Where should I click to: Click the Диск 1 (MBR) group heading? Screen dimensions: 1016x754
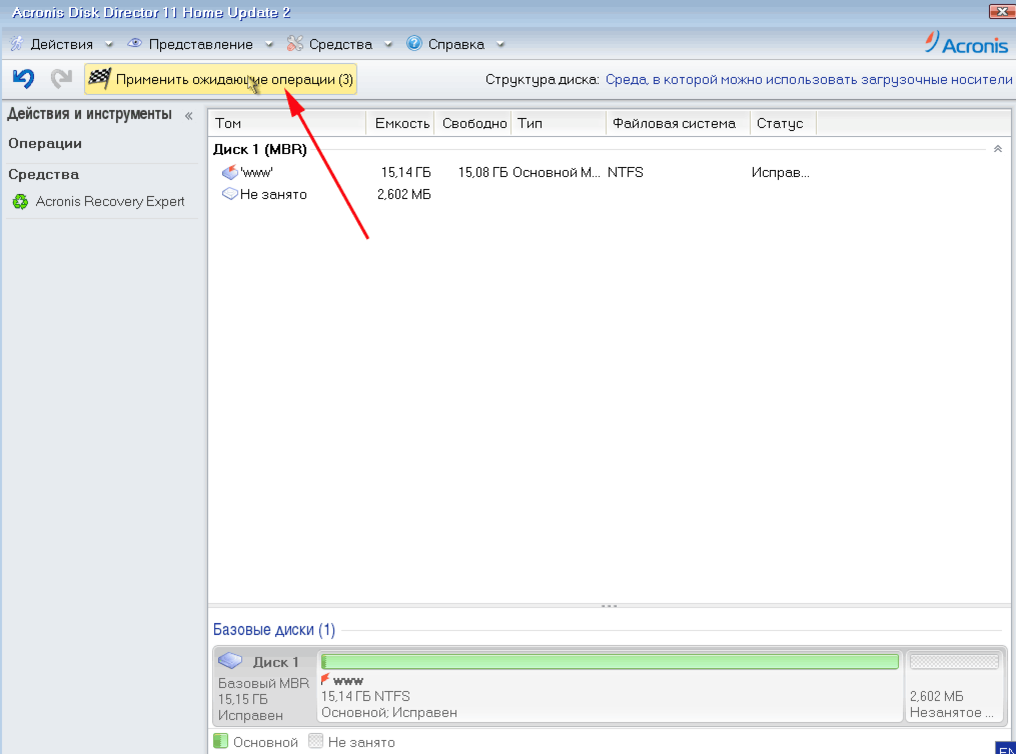[x=260, y=149]
